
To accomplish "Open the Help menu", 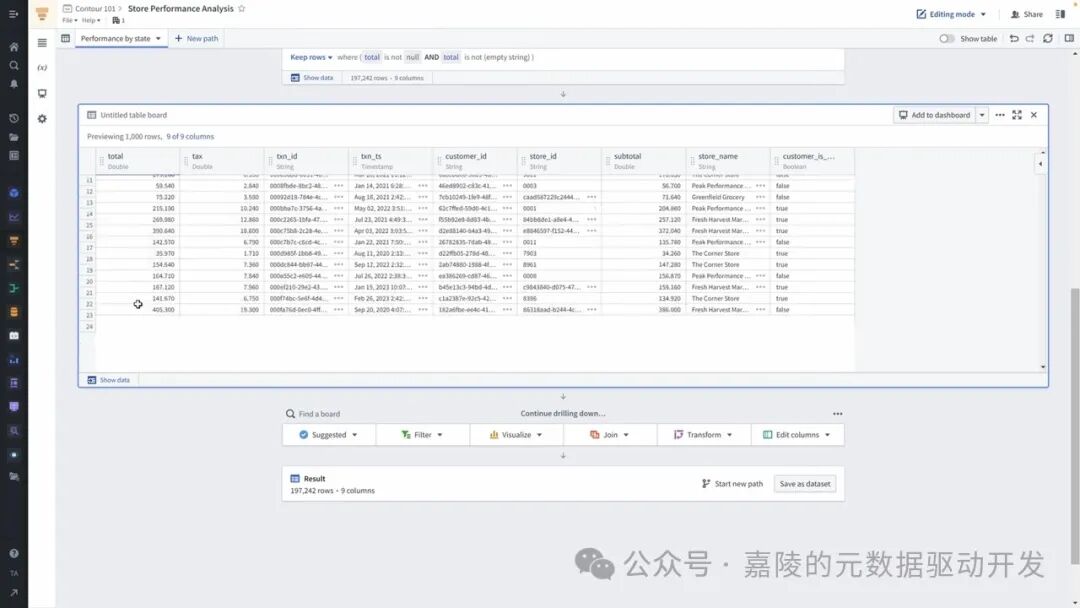I will tap(91, 21).
